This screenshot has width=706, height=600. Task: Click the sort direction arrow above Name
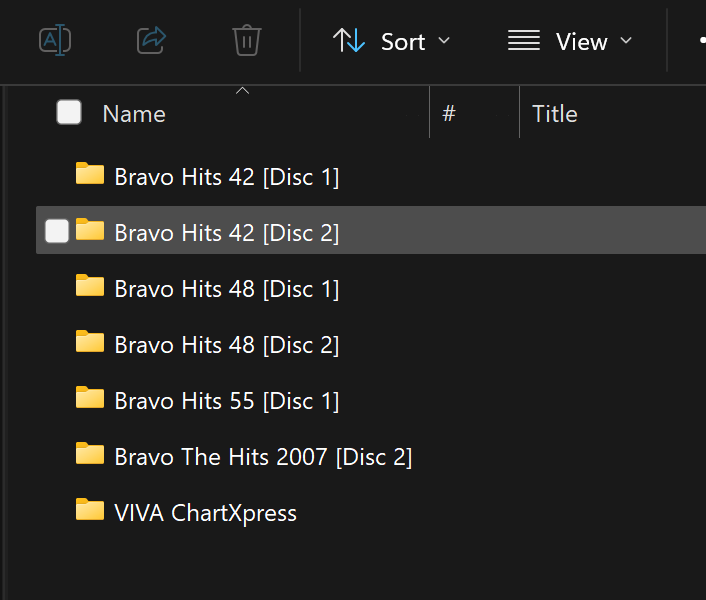[242, 91]
